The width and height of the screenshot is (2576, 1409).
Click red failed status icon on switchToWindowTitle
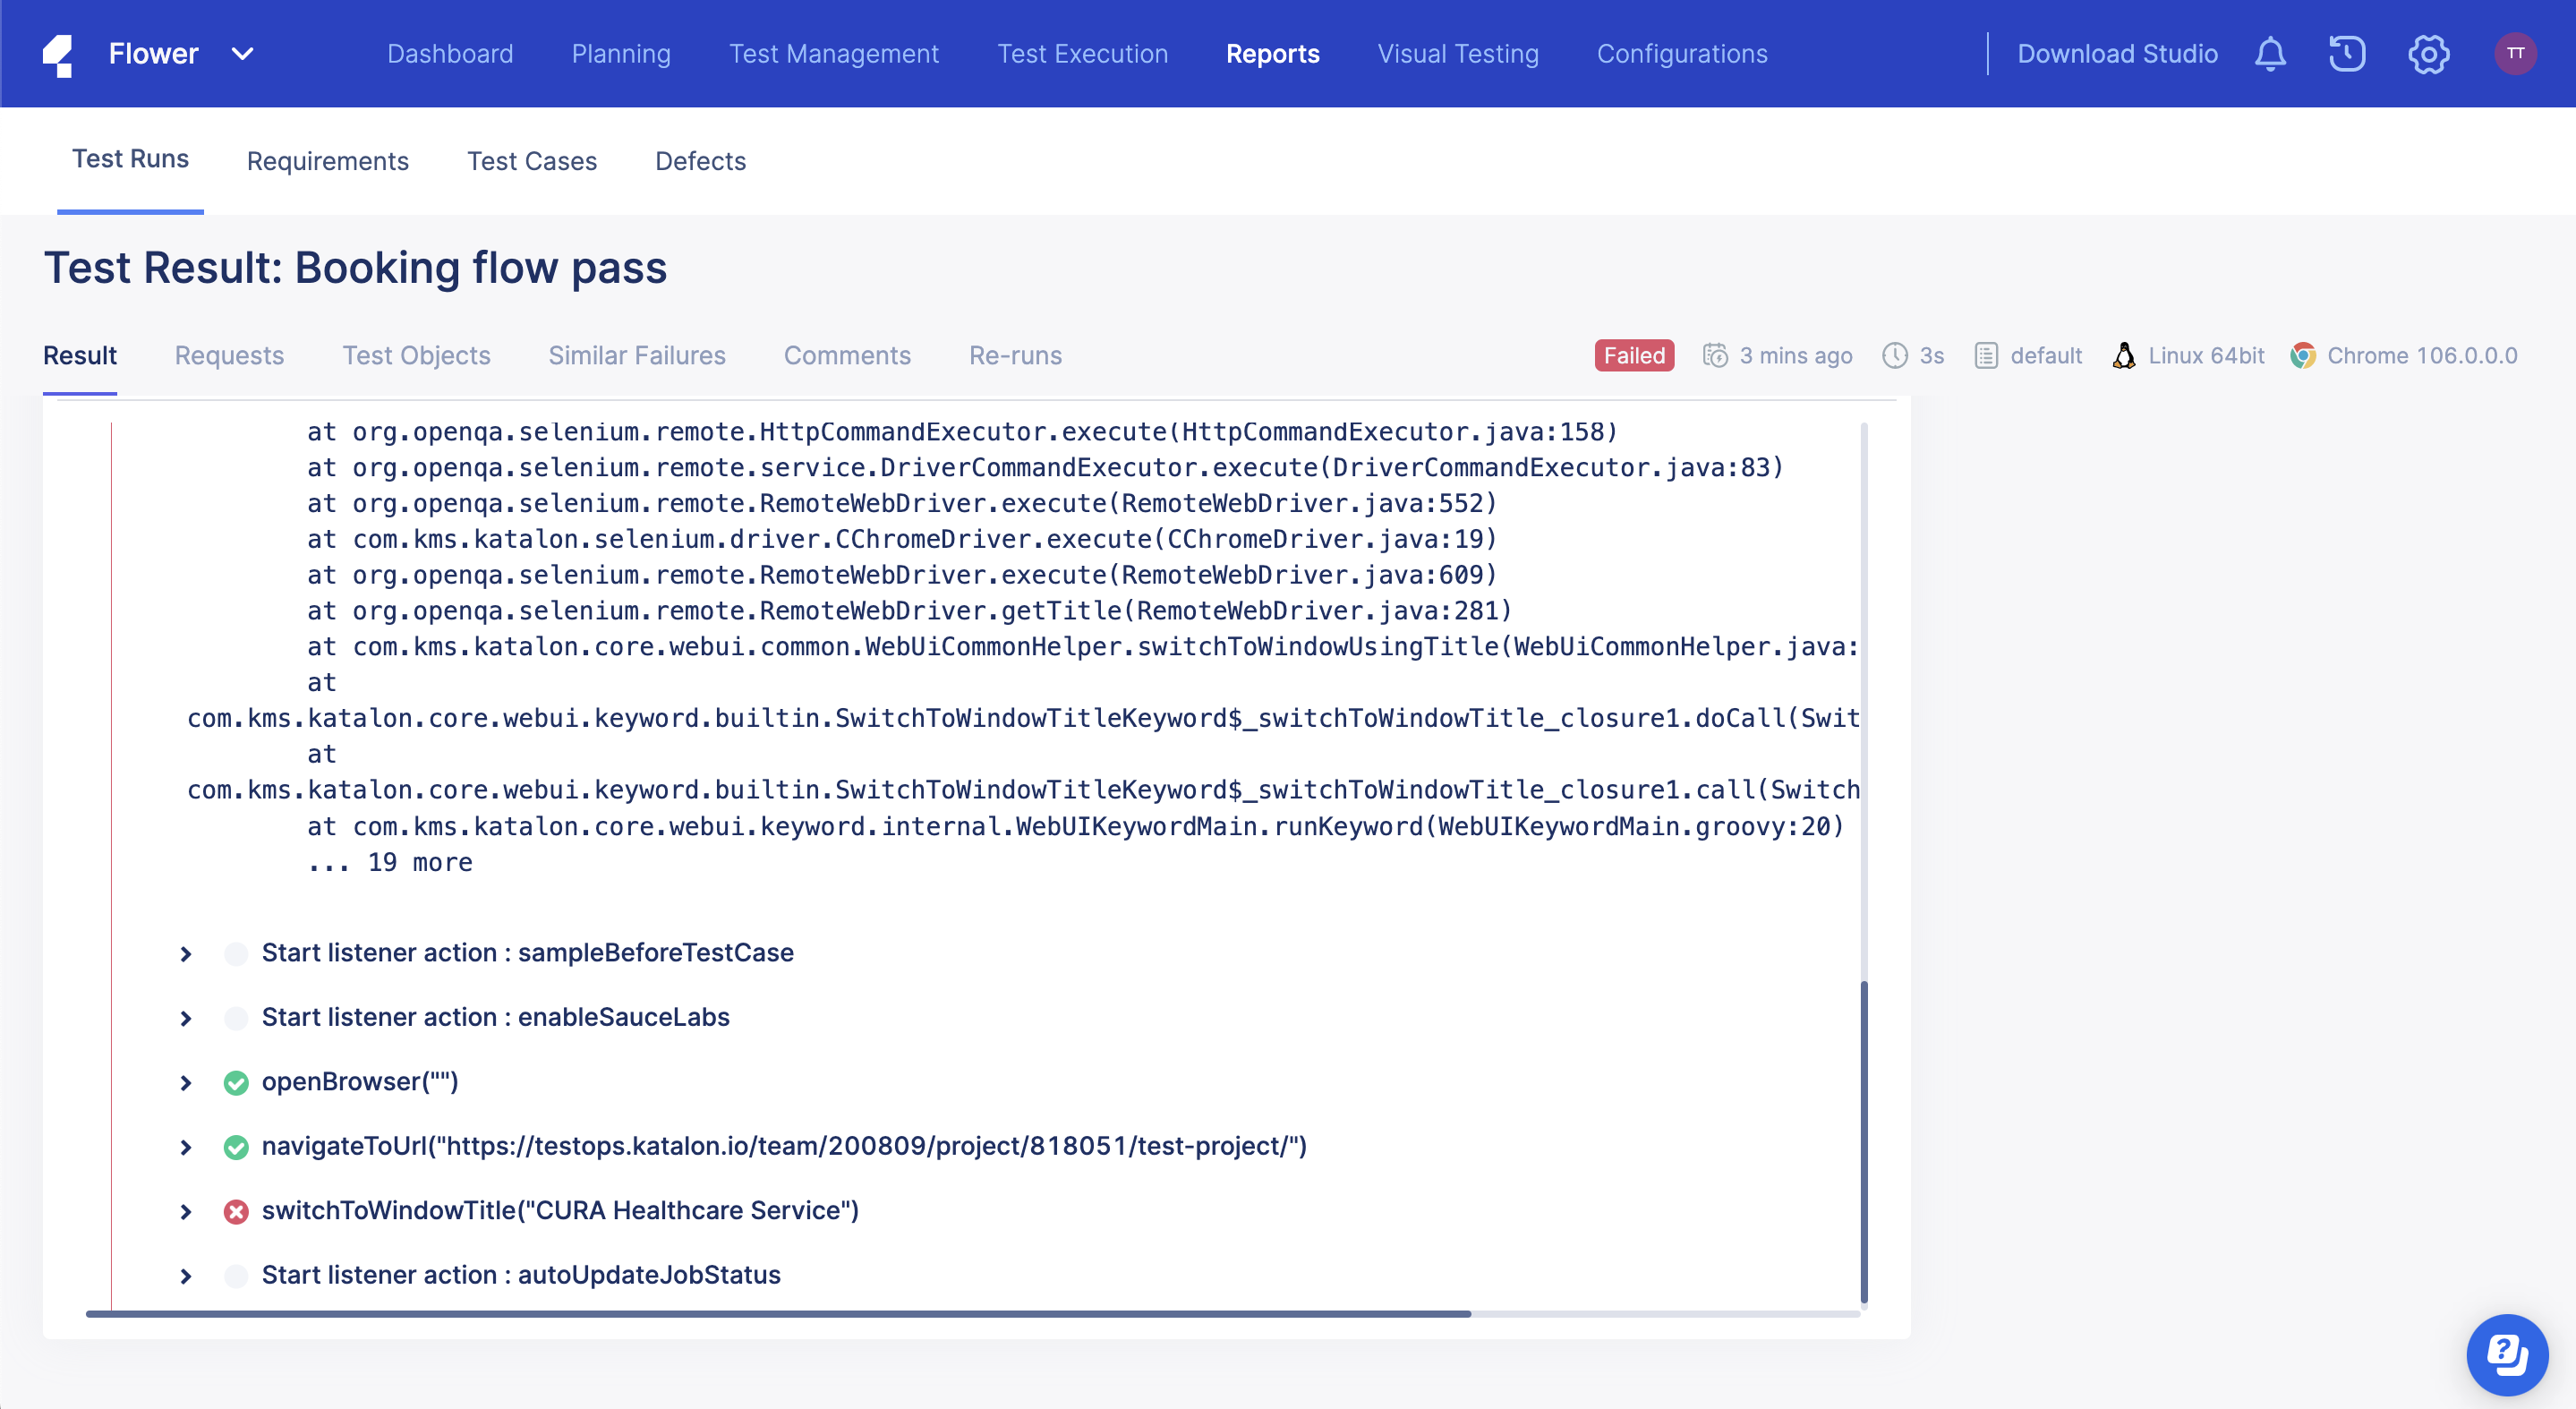[236, 1212]
